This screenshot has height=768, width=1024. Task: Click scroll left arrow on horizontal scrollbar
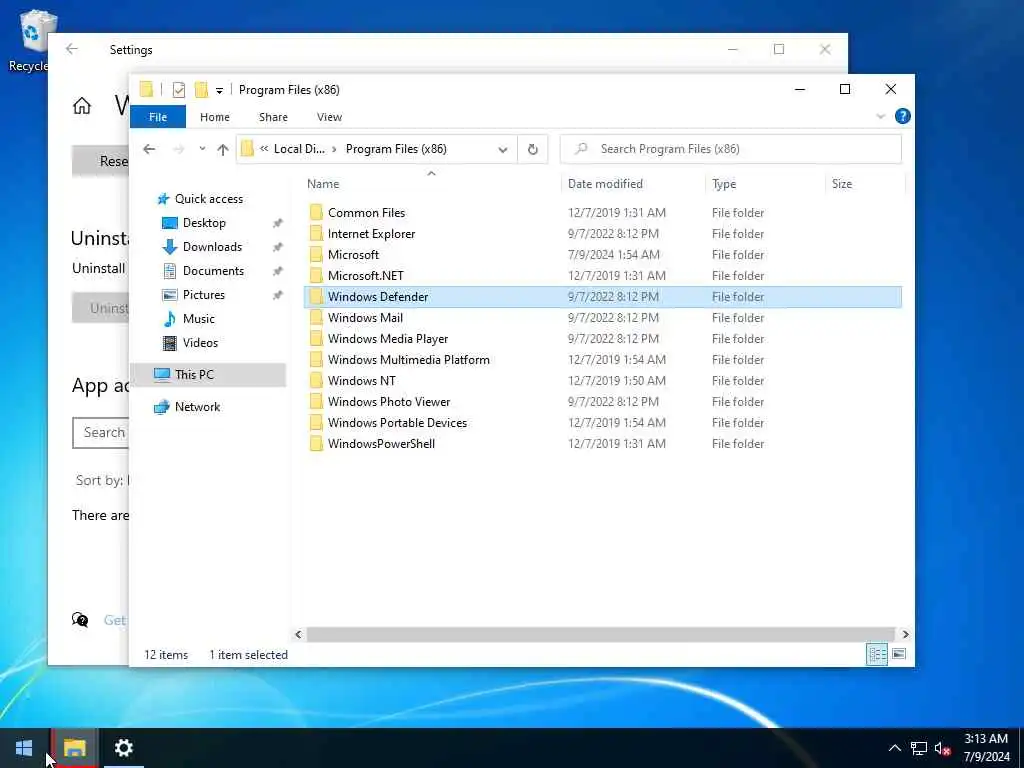coord(298,634)
